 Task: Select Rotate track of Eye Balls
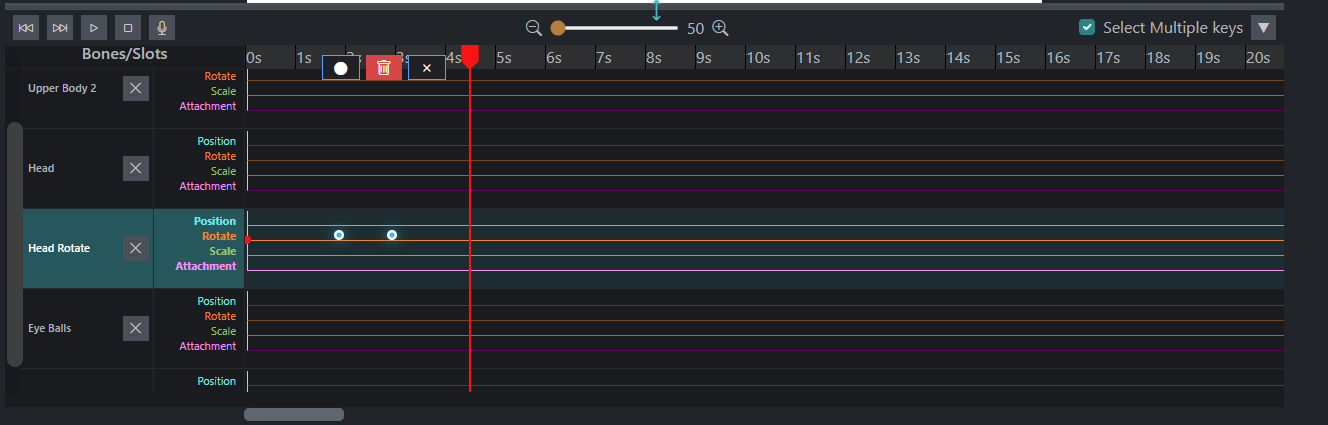coord(220,316)
